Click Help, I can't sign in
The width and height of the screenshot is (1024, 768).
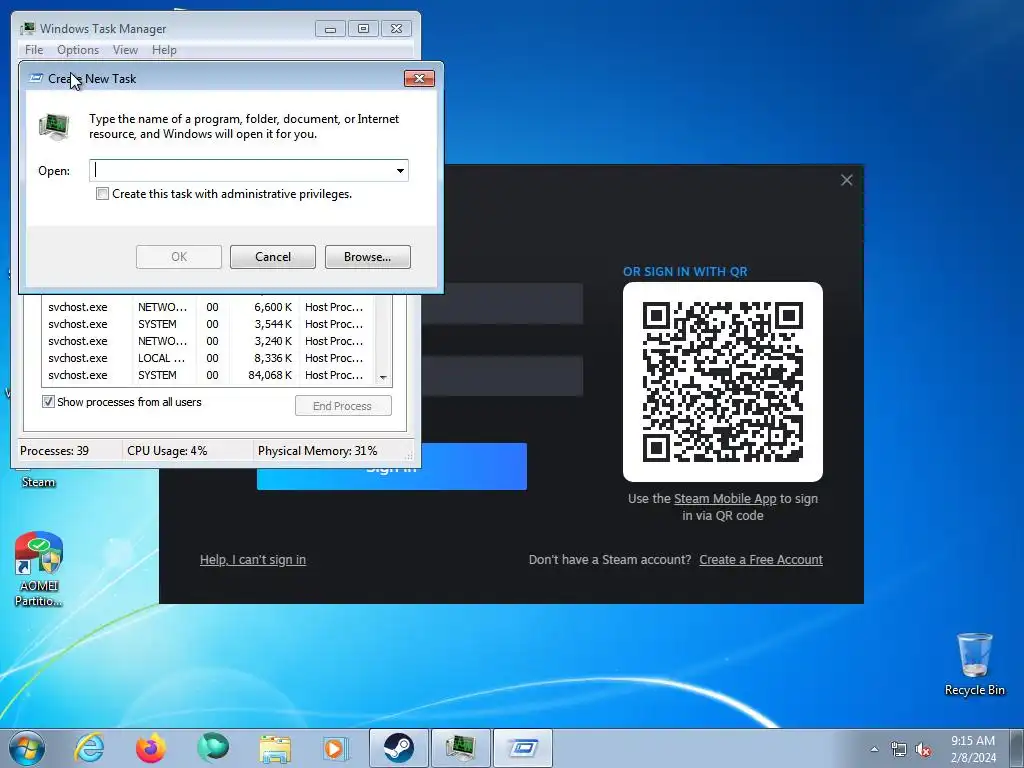(253, 560)
